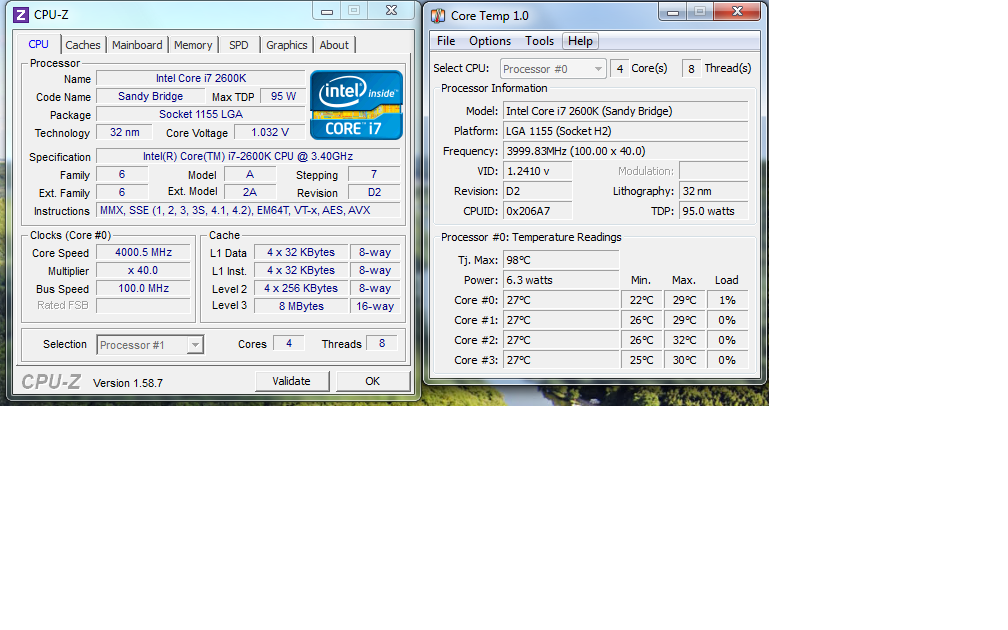The width and height of the screenshot is (1008, 630).
Task: Click the Cores value '4' in CPU-Z
Action: (289, 343)
